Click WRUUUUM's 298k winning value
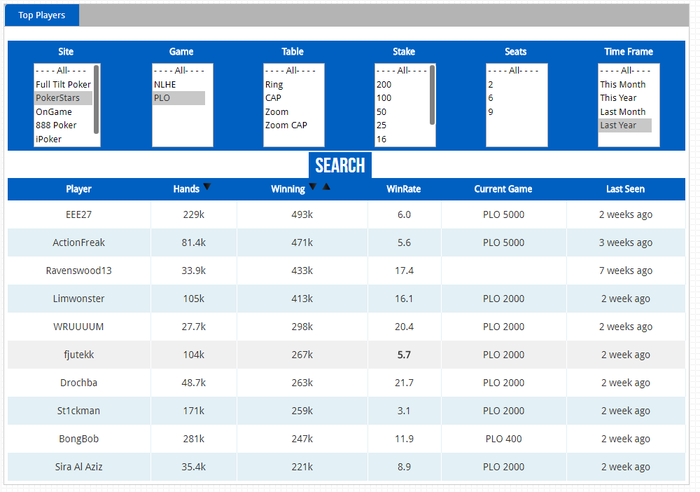The height and width of the screenshot is (492, 700). coord(302,327)
